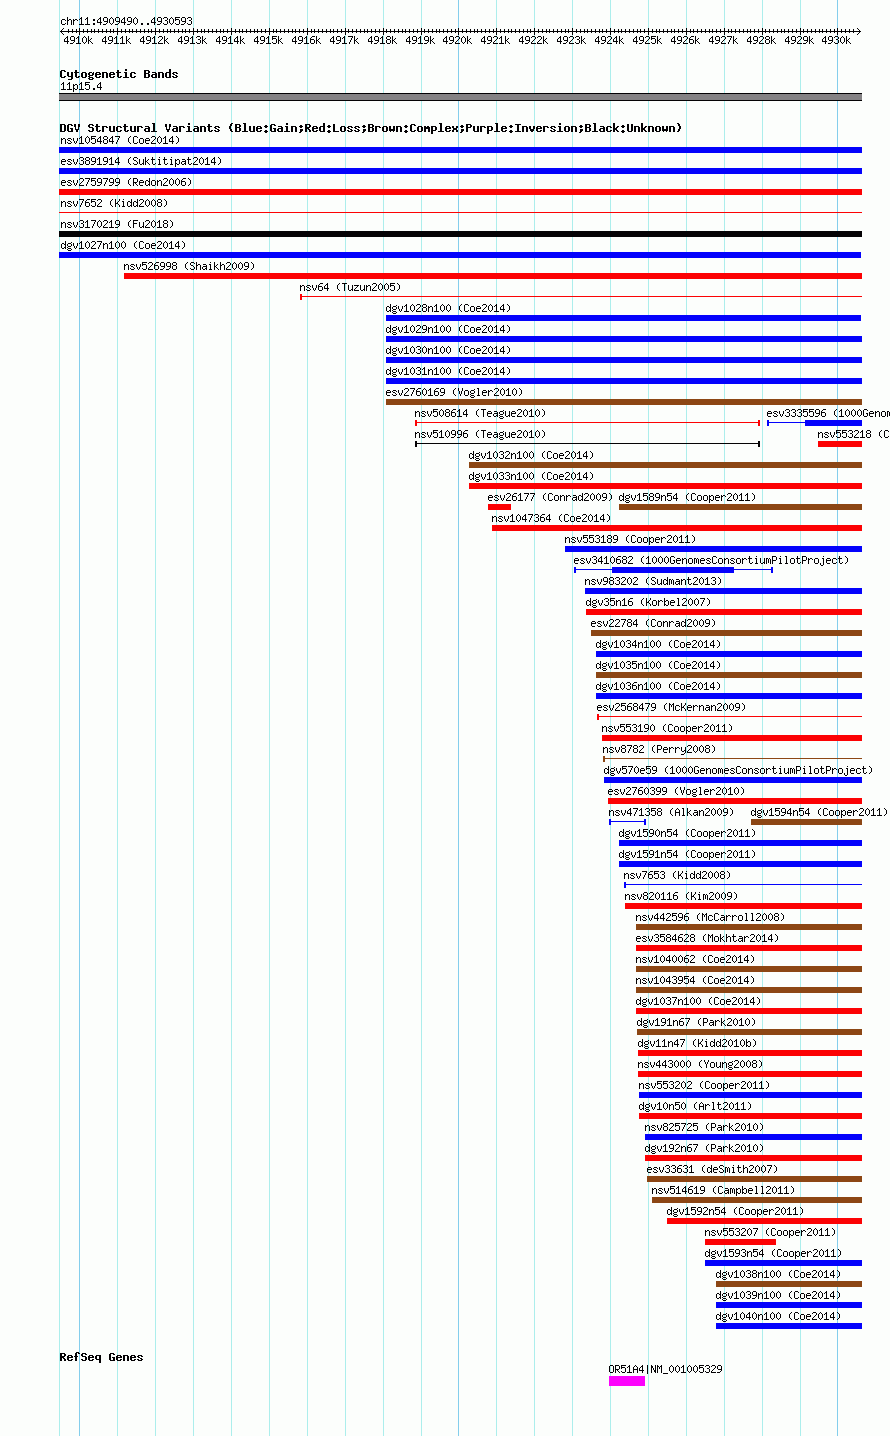Select dgv1038n100 (Coe2014) label
Screen dimensions: 890x1436
(778, 1274)
